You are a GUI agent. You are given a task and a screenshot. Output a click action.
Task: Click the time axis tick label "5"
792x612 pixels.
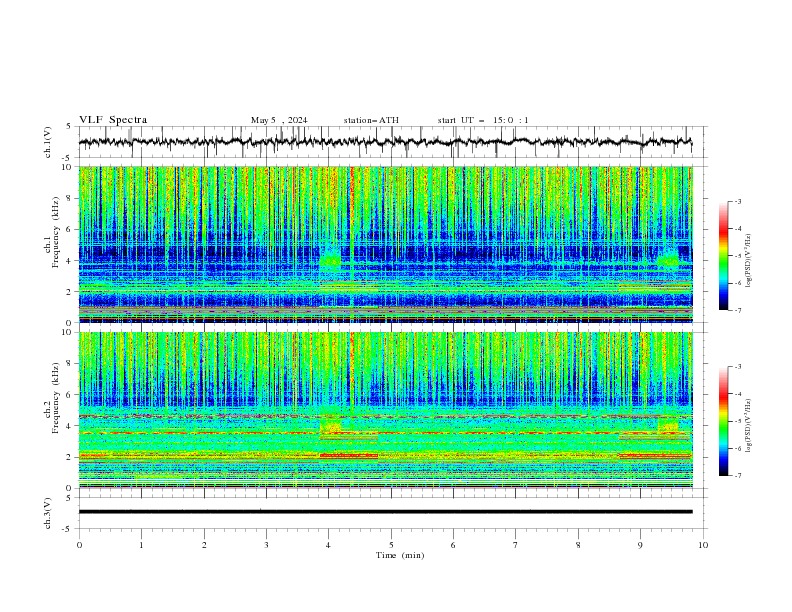(x=391, y=545)
